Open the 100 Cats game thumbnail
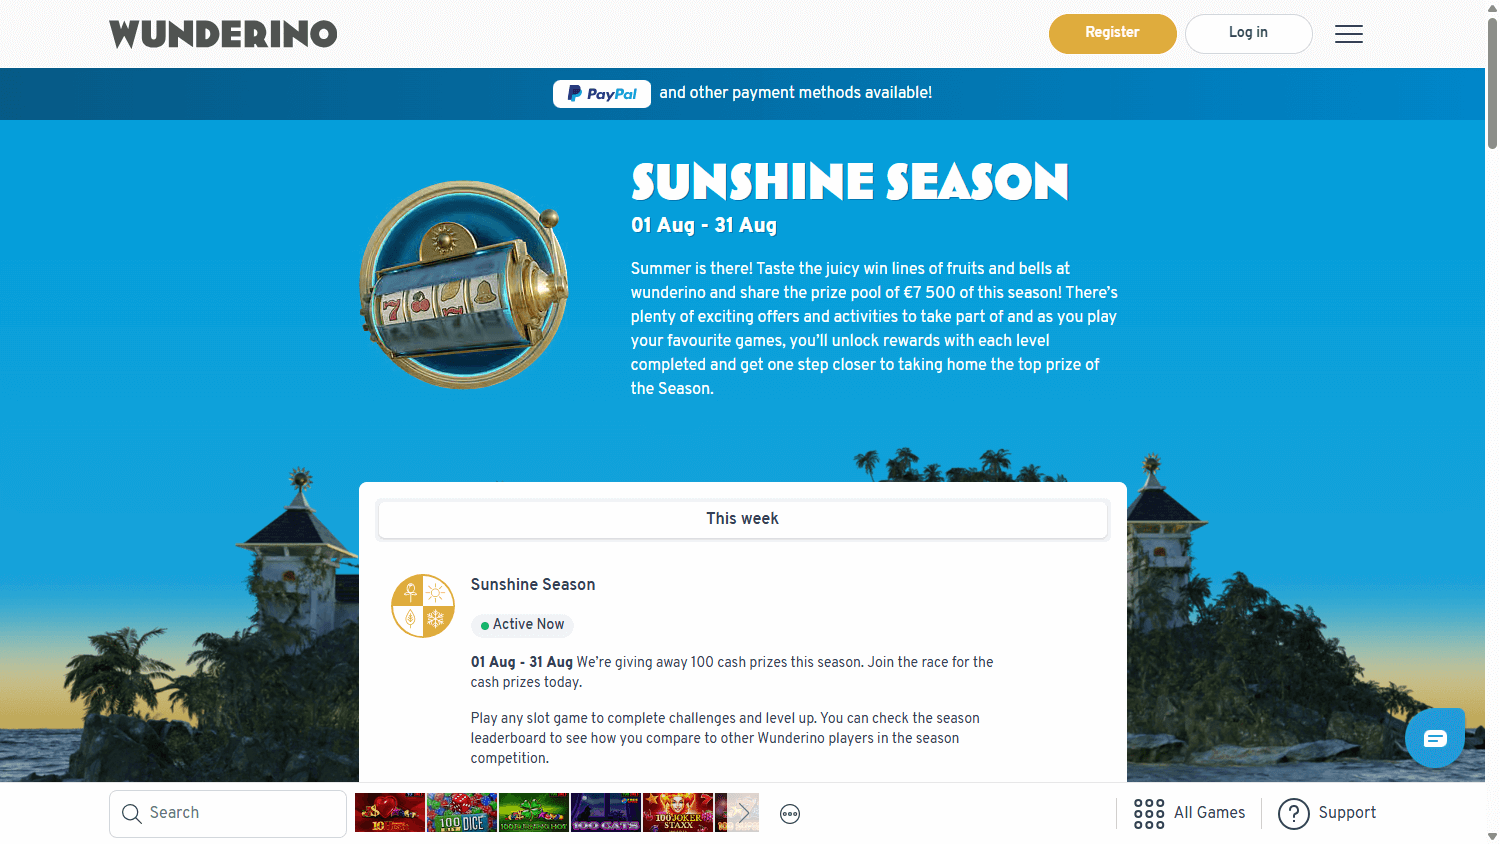 click(x=605, y=813)
